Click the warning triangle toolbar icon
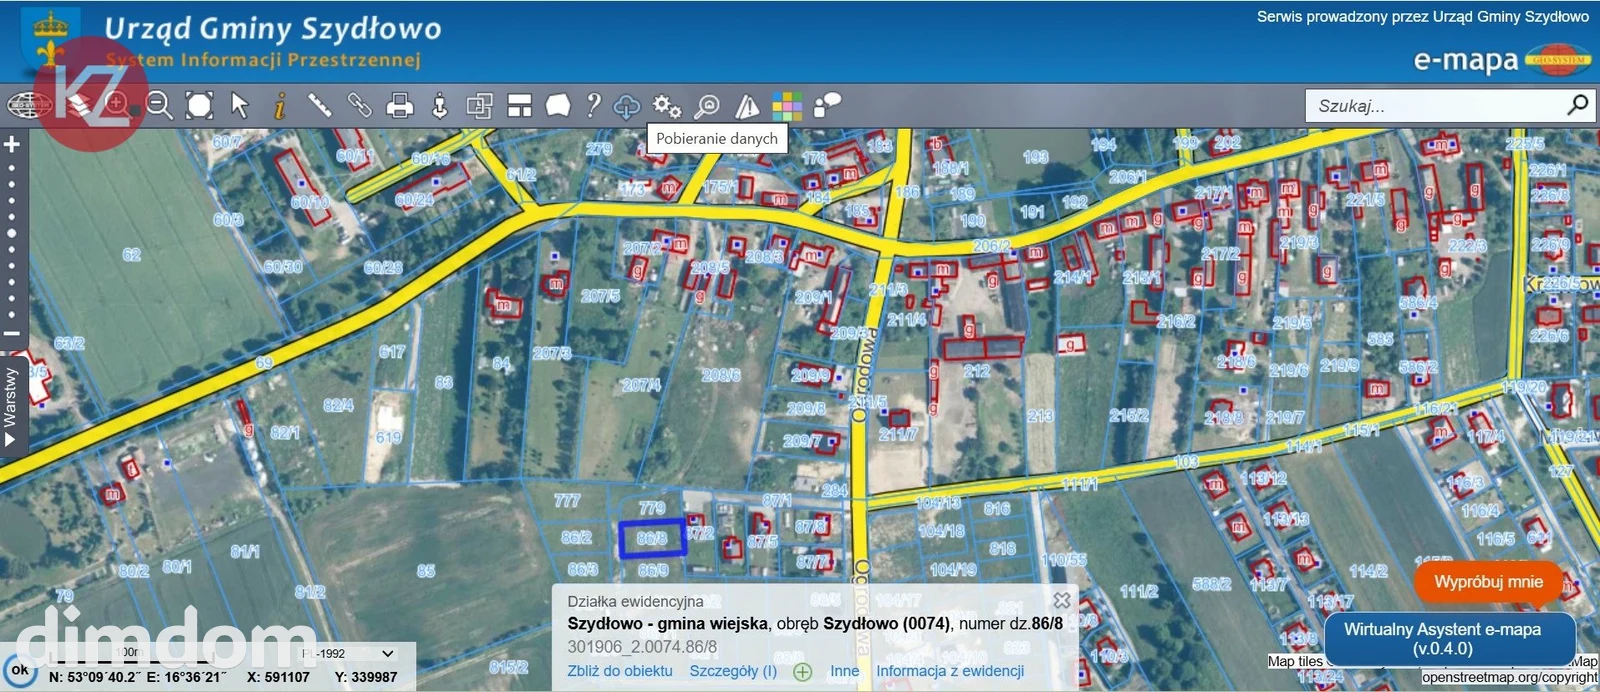The image size is (1600, 692). click(x=747, y=105)
